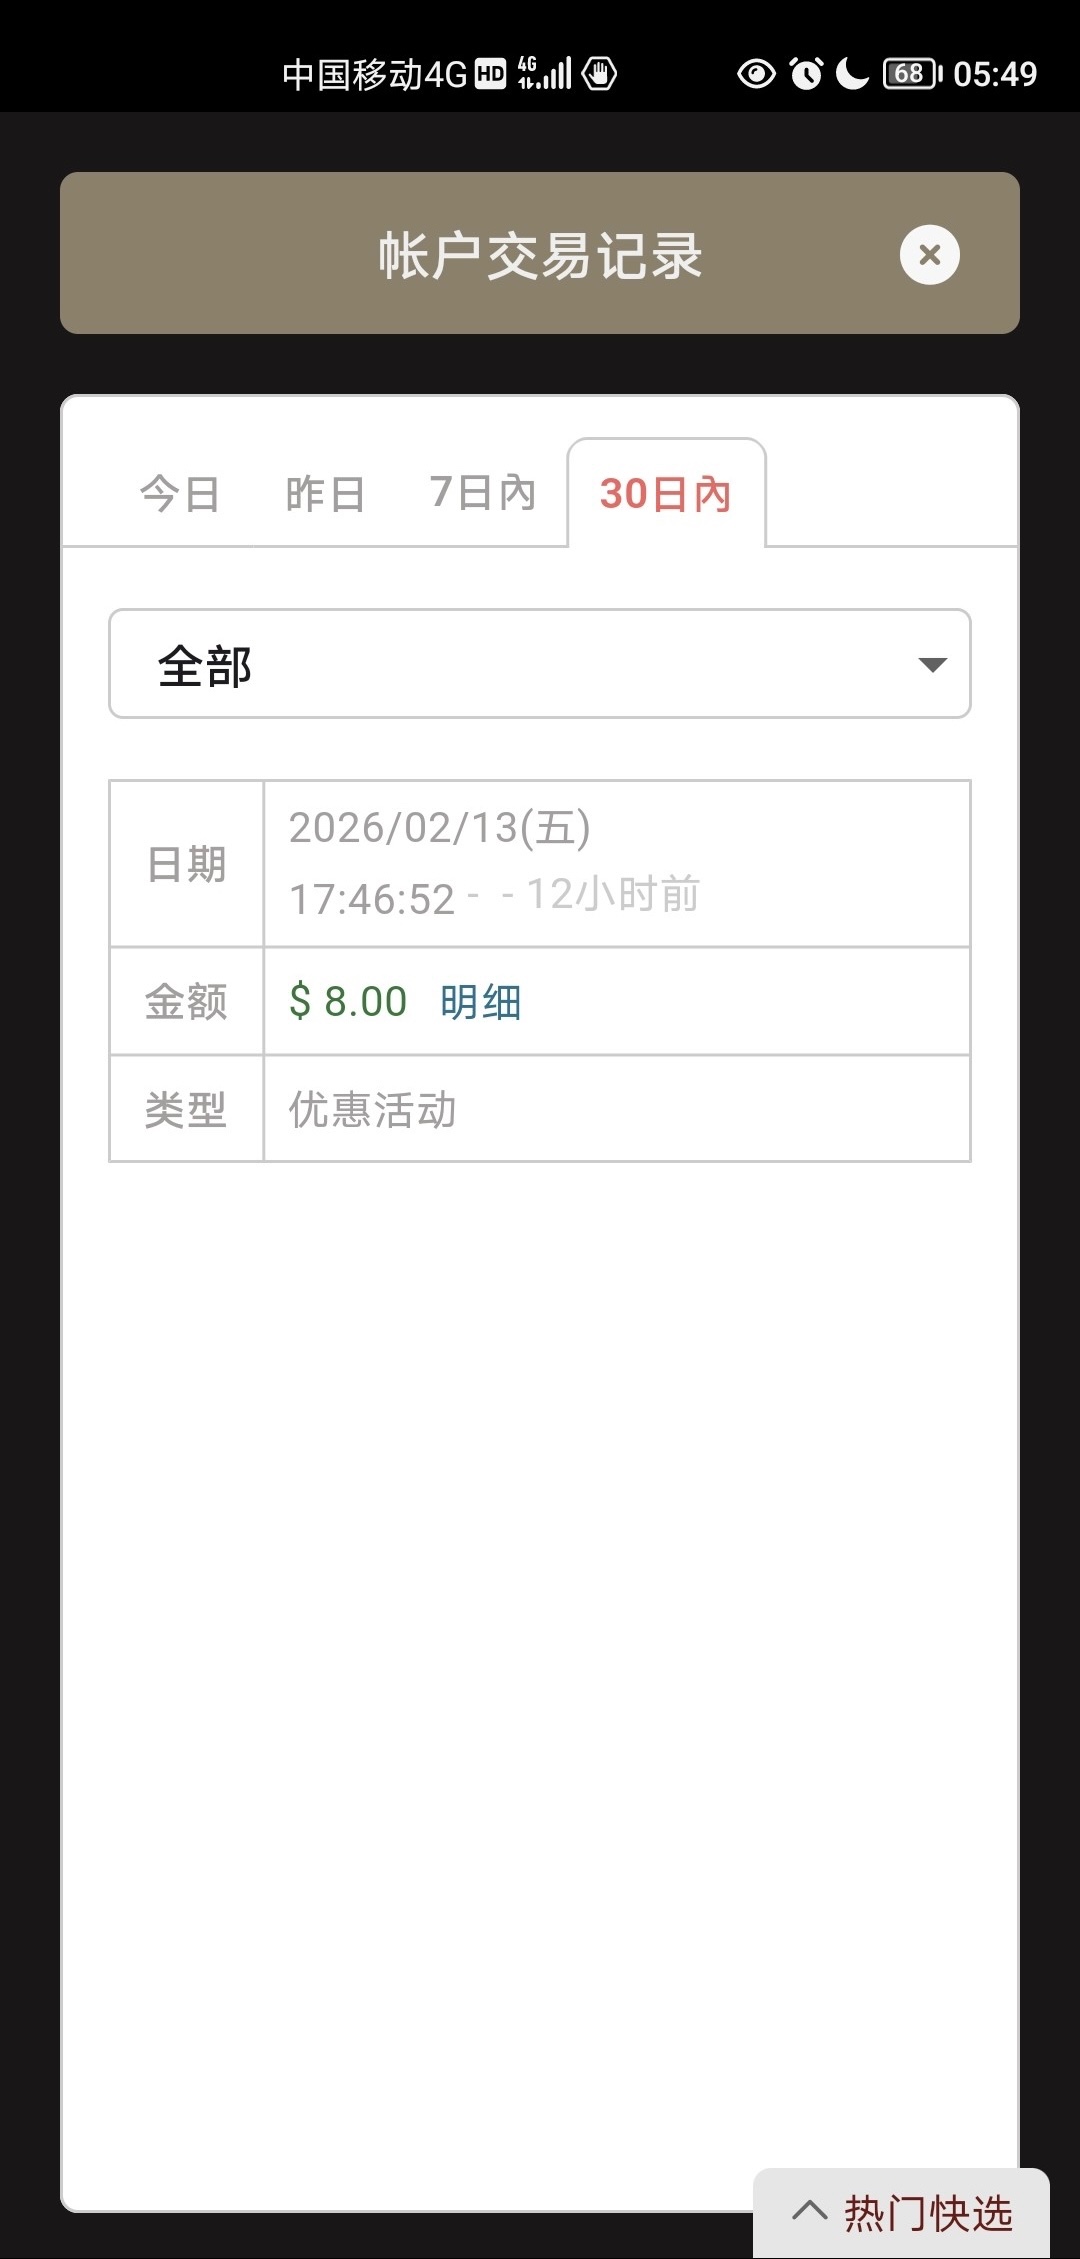Open the 全部 type filter dropdown
1080x2259 pixels.
click(539, 664)
